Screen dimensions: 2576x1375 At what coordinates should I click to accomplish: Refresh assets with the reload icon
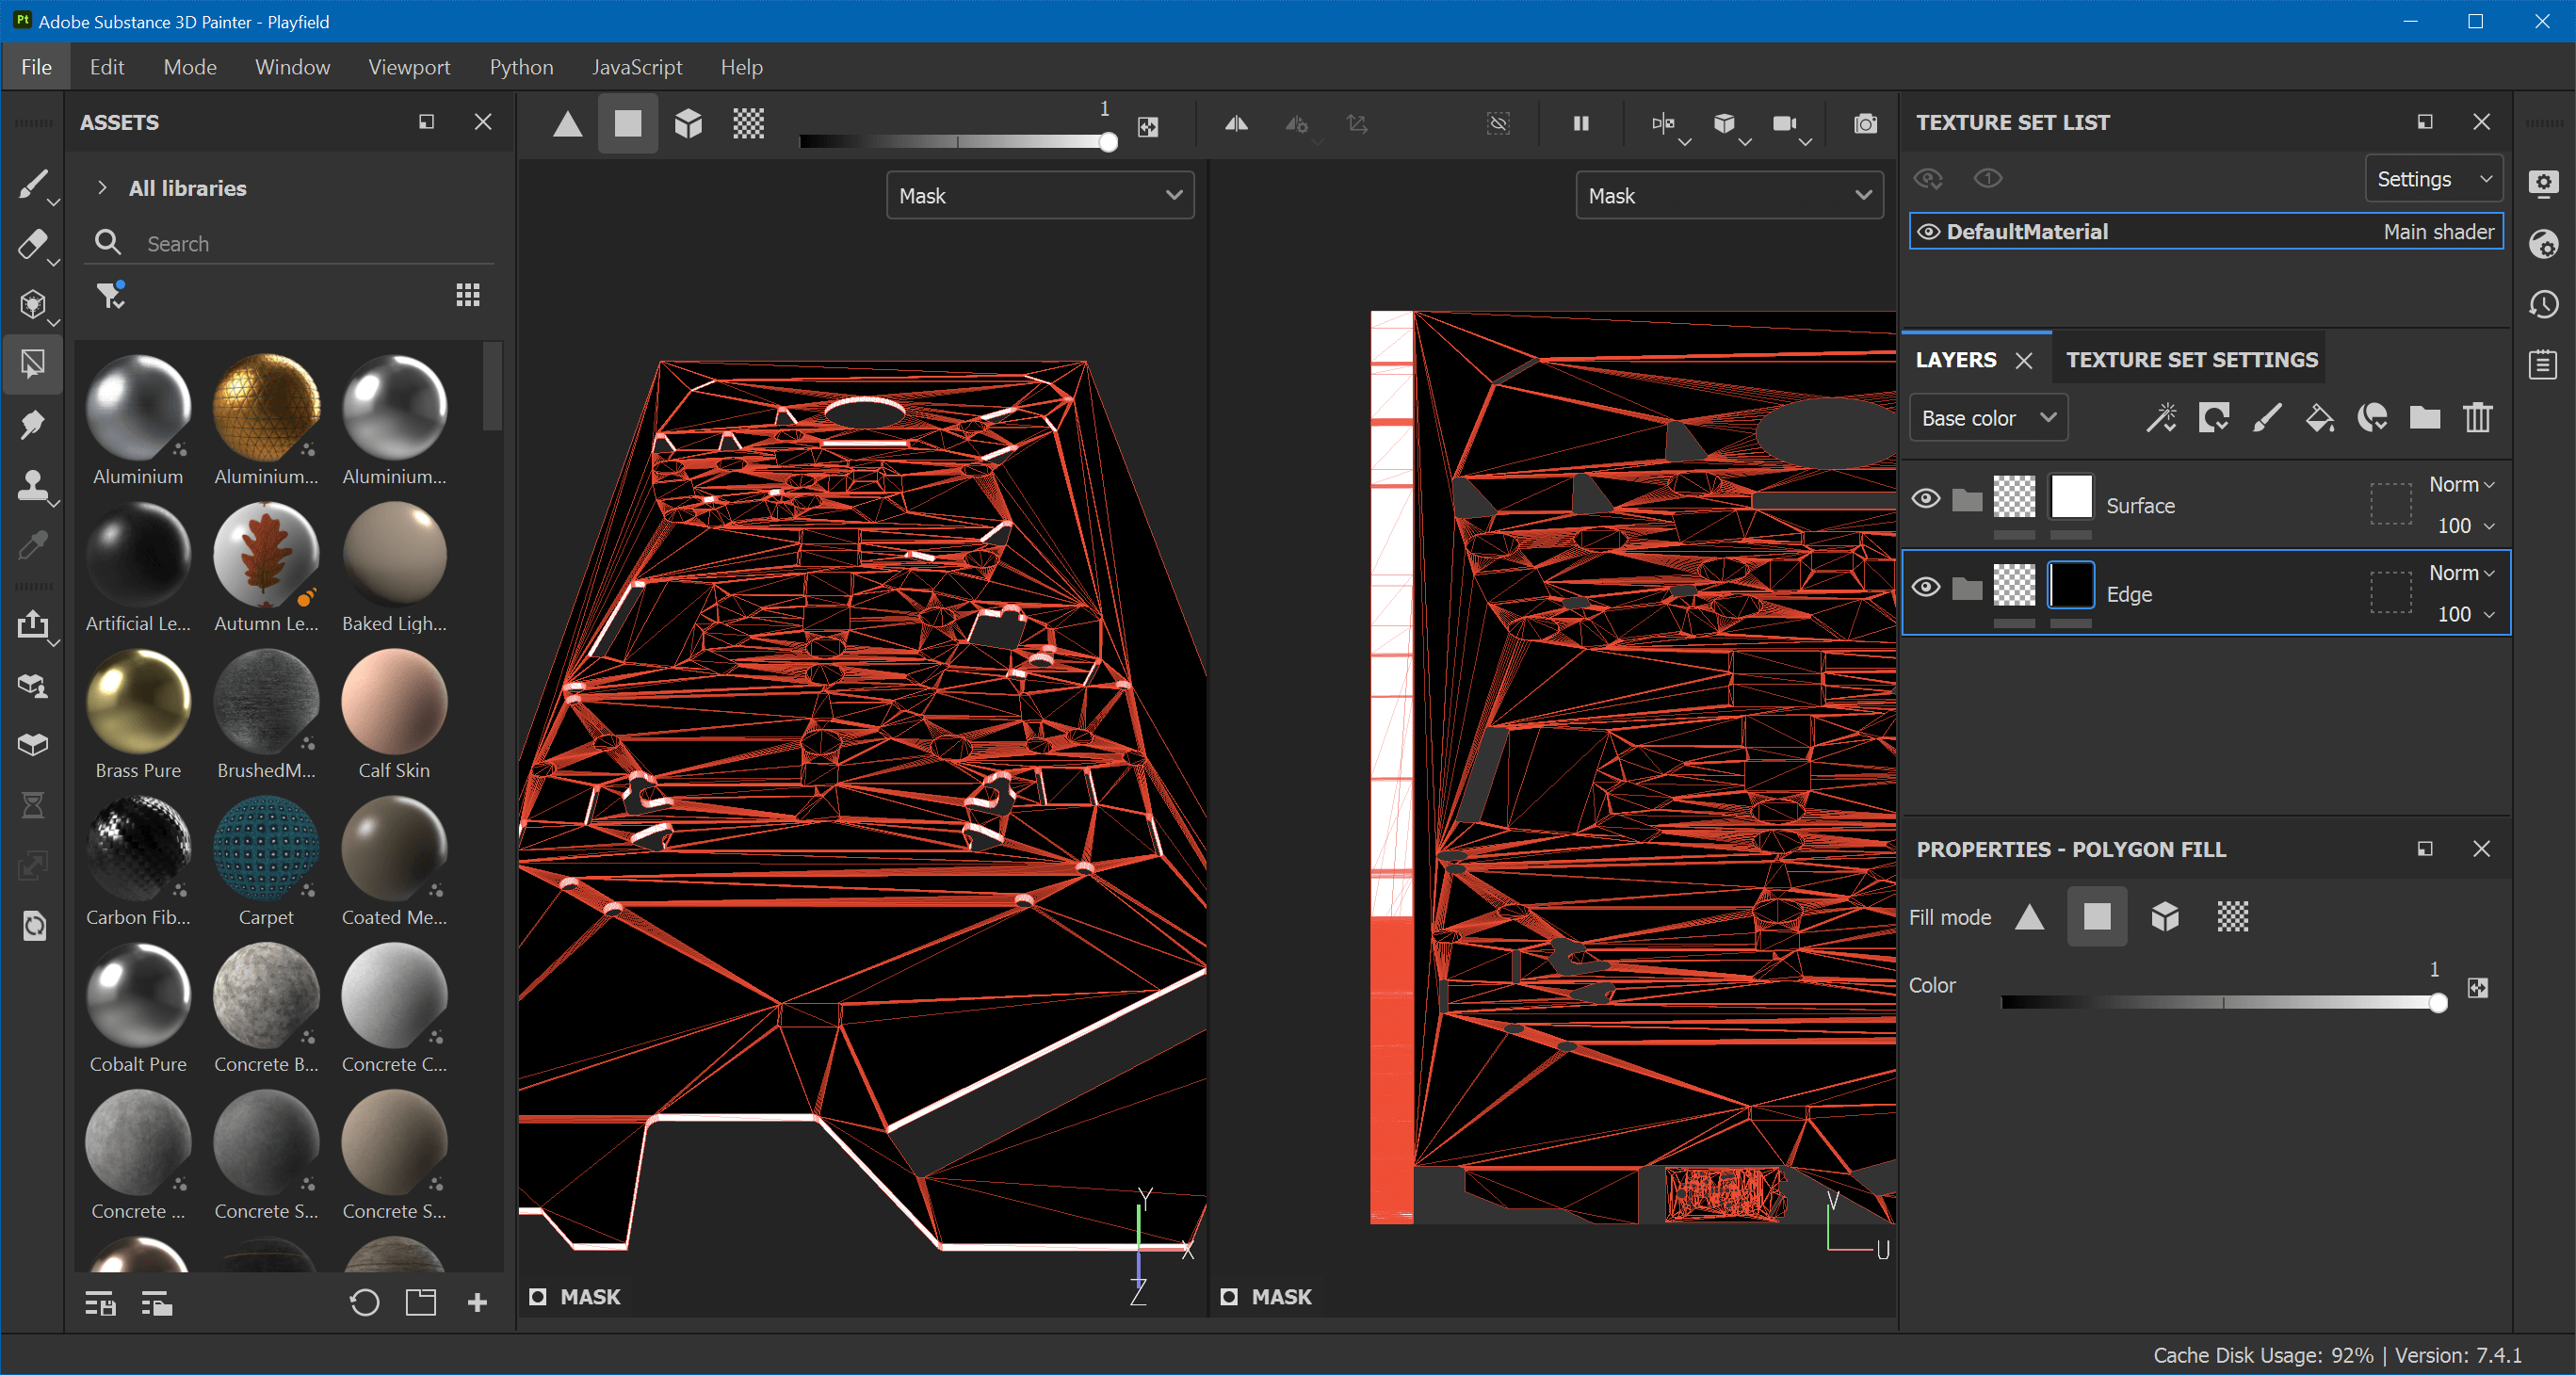pos(364,1302)
